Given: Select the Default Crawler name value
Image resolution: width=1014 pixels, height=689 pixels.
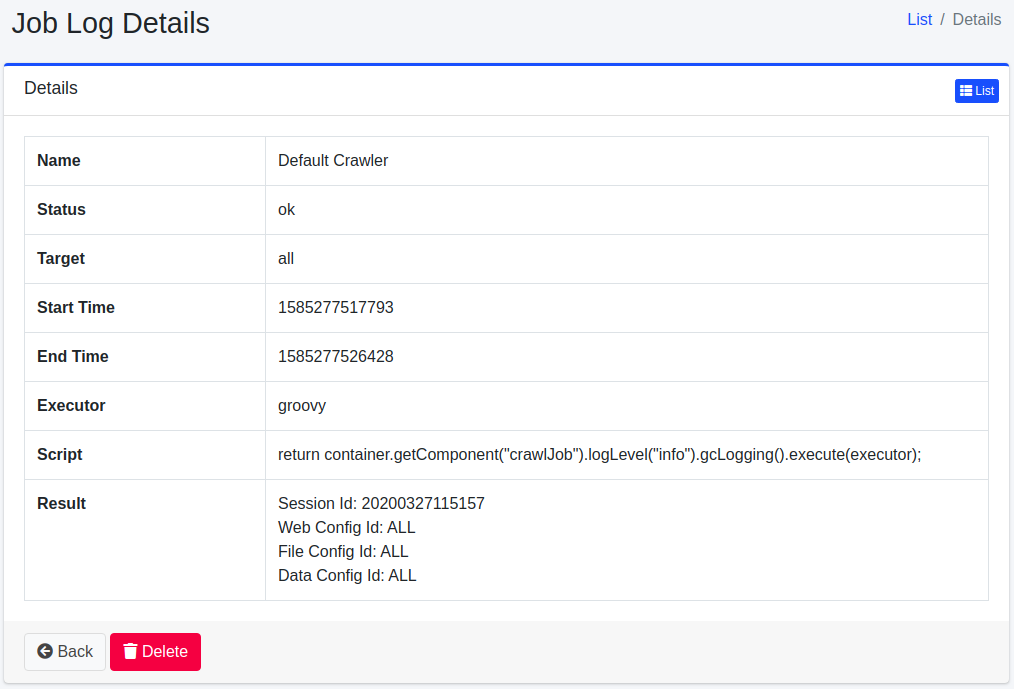Looking at the screenshot, I should coord(333,161).
